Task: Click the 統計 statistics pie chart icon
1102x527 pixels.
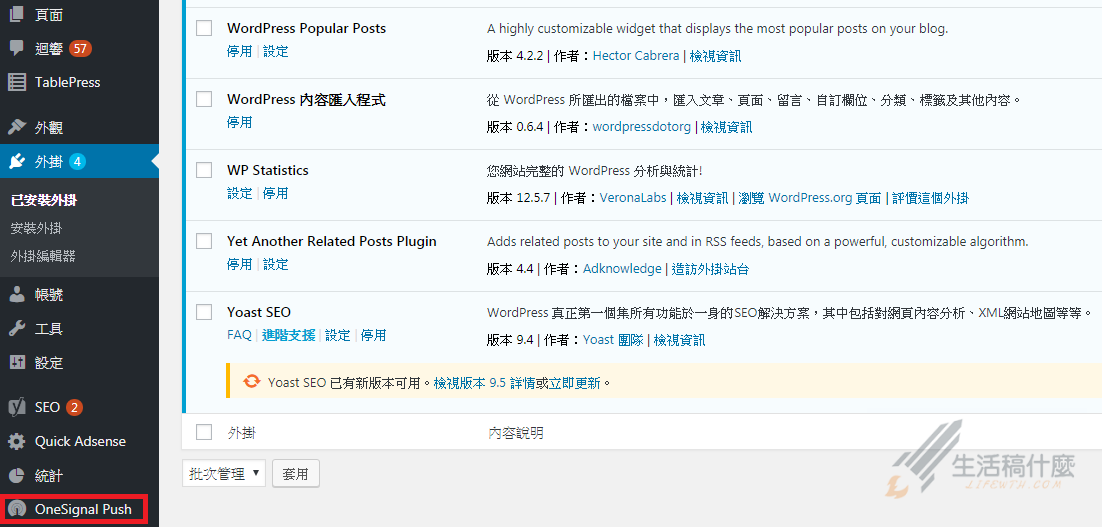Action: (17, 475)
